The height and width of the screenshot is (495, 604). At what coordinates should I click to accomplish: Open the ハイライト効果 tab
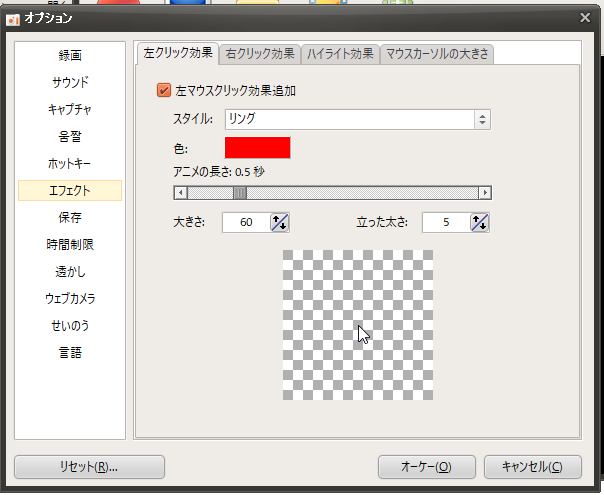(340, 53)
